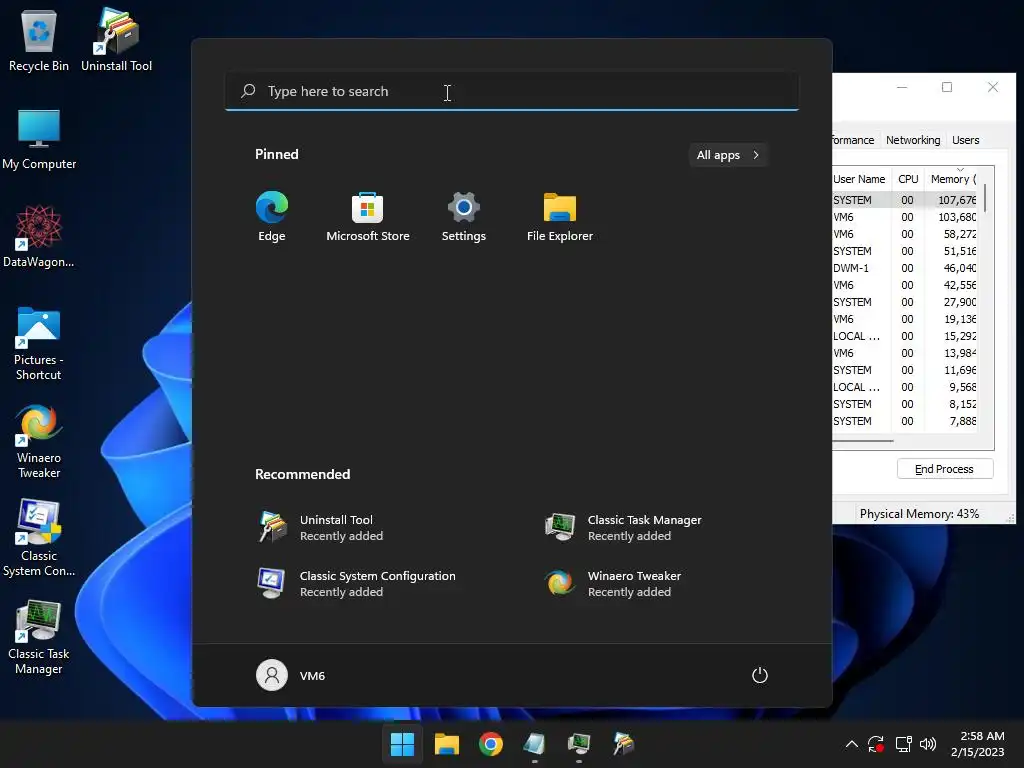Click End Process button in Task Manager
The width and height of the screenshot is (1024, 768).
[x=944, y=469]
